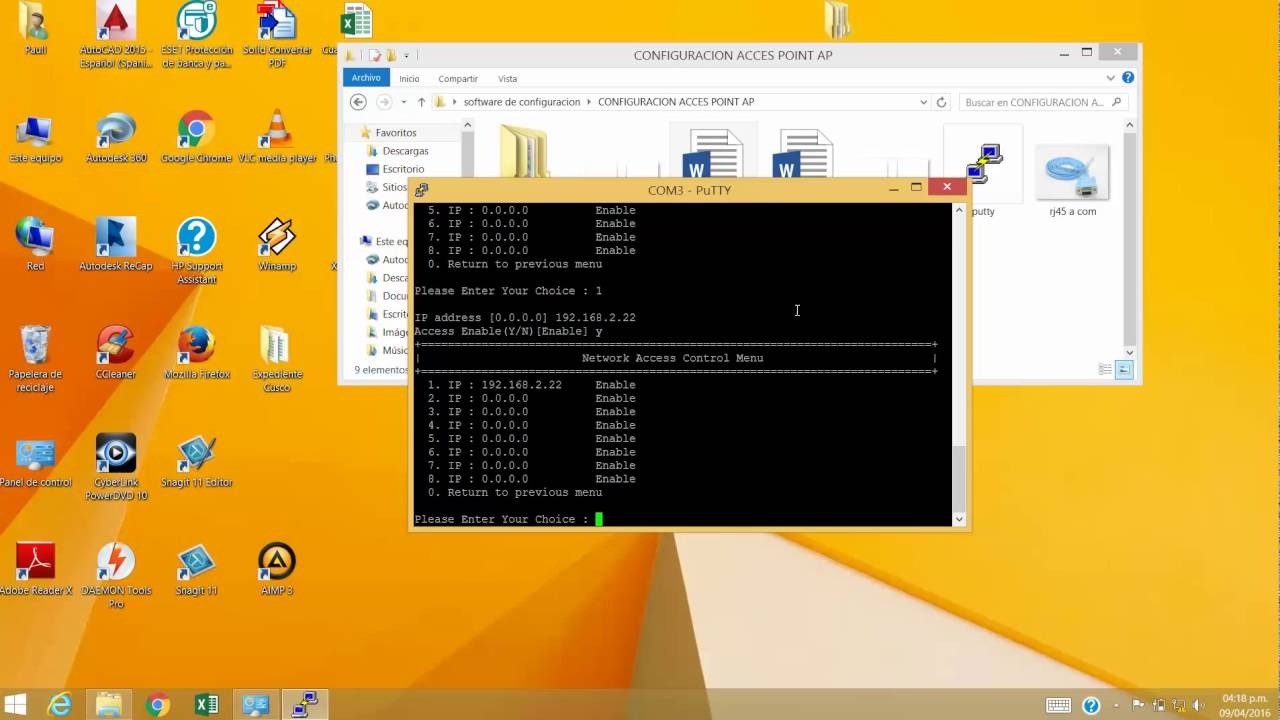This screenshot has width=1280, height=720.
Task: Open the Compartir ribbon tab
Action: pyautogui.click(x=458, y=78)
